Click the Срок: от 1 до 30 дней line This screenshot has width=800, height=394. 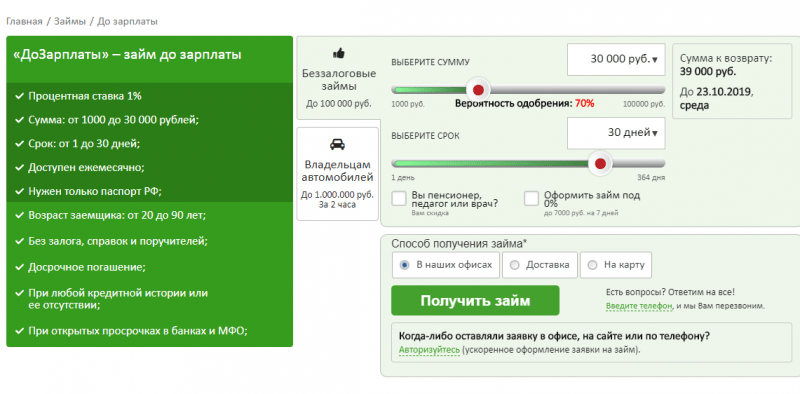(84, 143)
